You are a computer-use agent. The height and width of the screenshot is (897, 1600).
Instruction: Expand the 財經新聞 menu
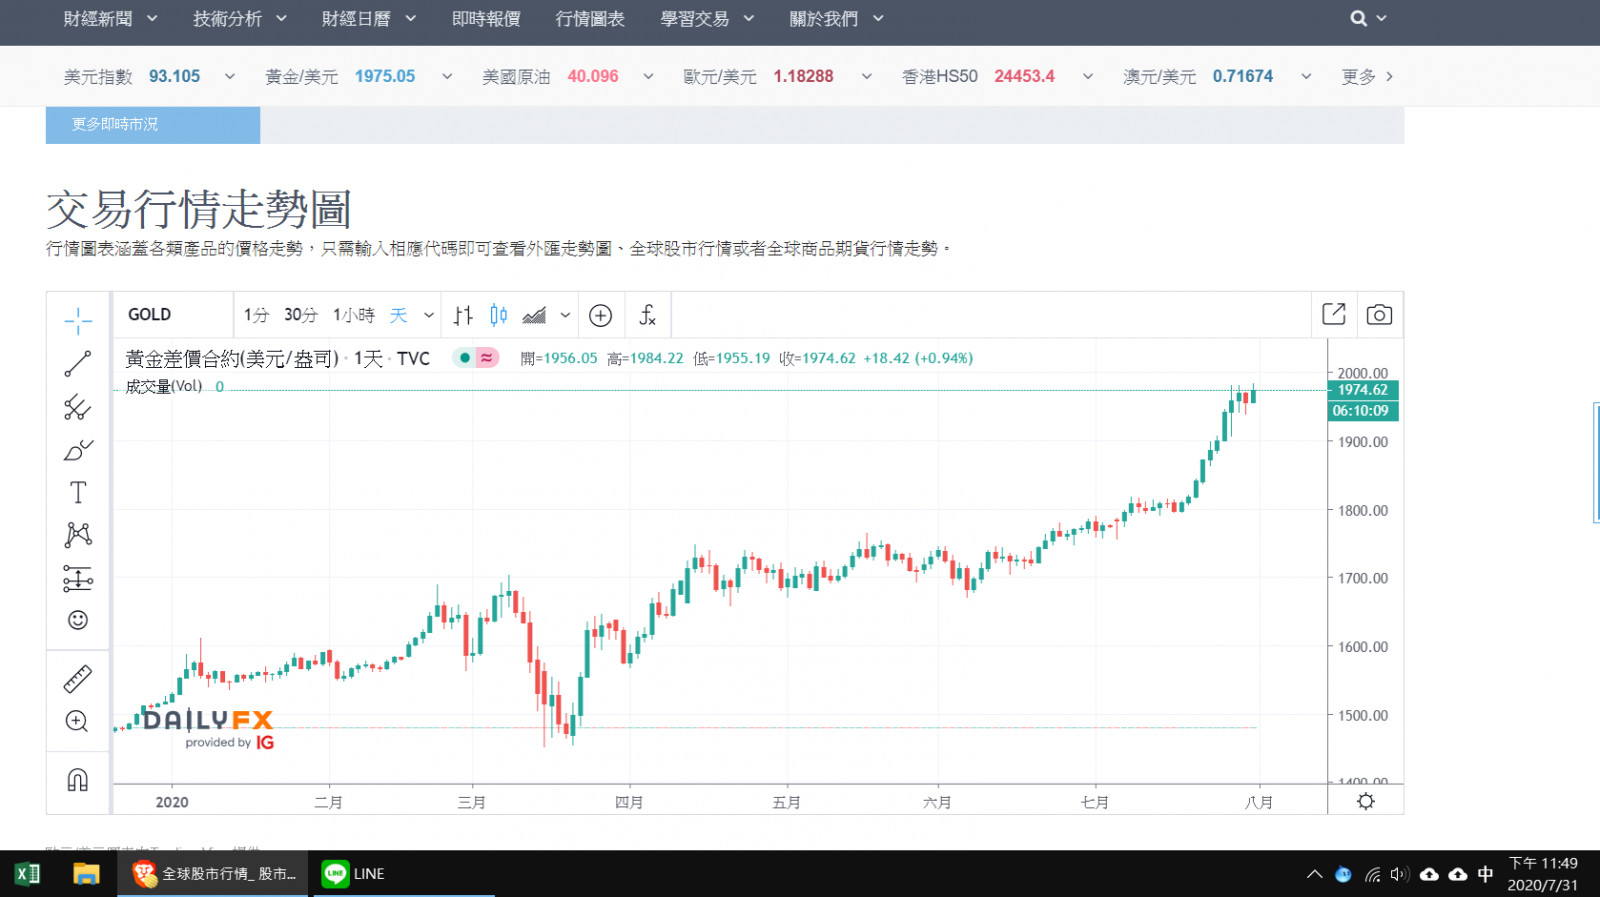pyautogui.click(x=110, y=19)
